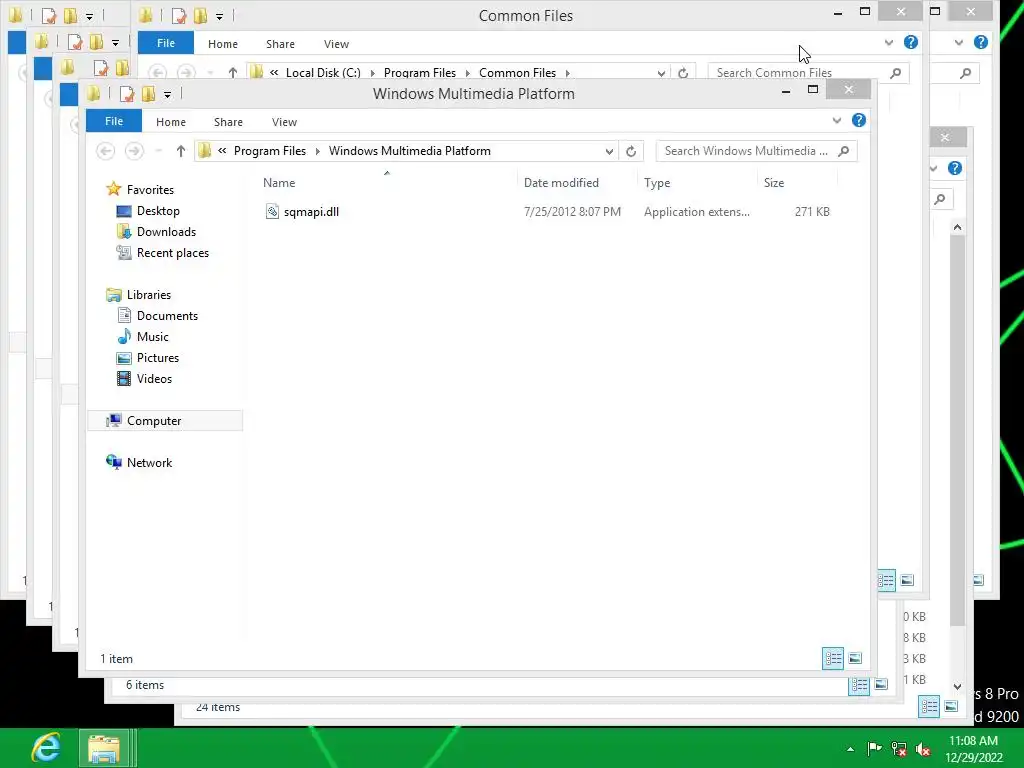1024x768 pixels.
Task: Click Favorites star icon in sidebar
Action: [x=114, y=189]
